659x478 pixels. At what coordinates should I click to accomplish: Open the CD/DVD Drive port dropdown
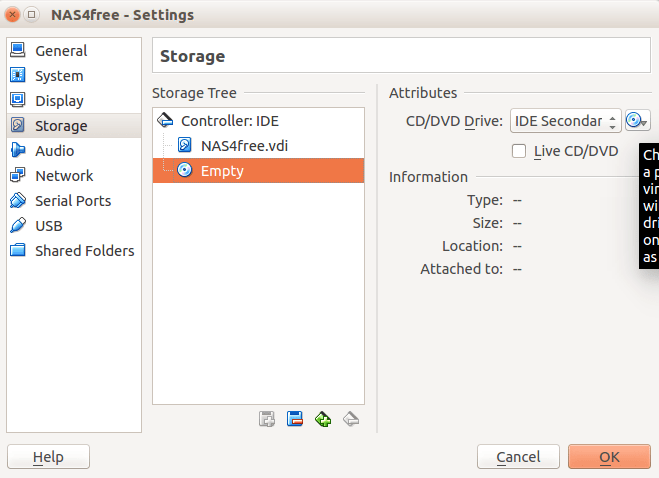coord(565,121)
